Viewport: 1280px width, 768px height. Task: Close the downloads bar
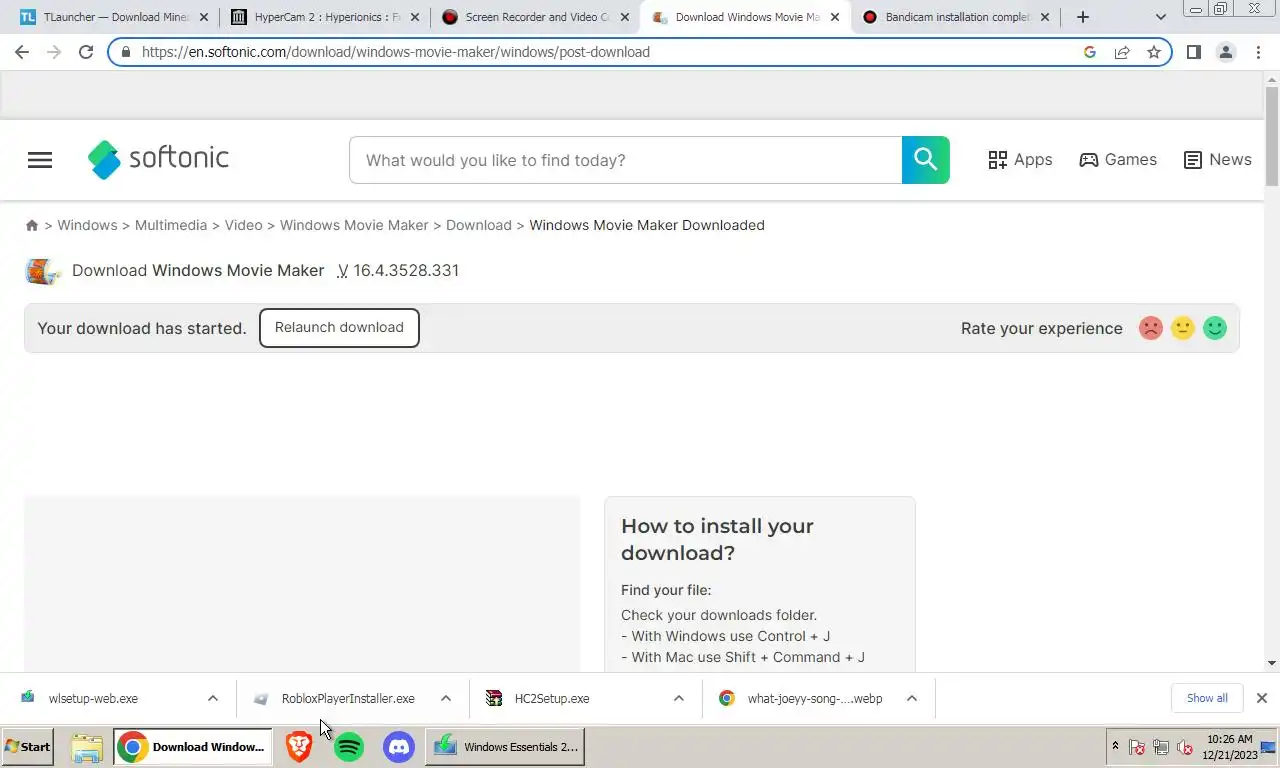[1262, 698]
